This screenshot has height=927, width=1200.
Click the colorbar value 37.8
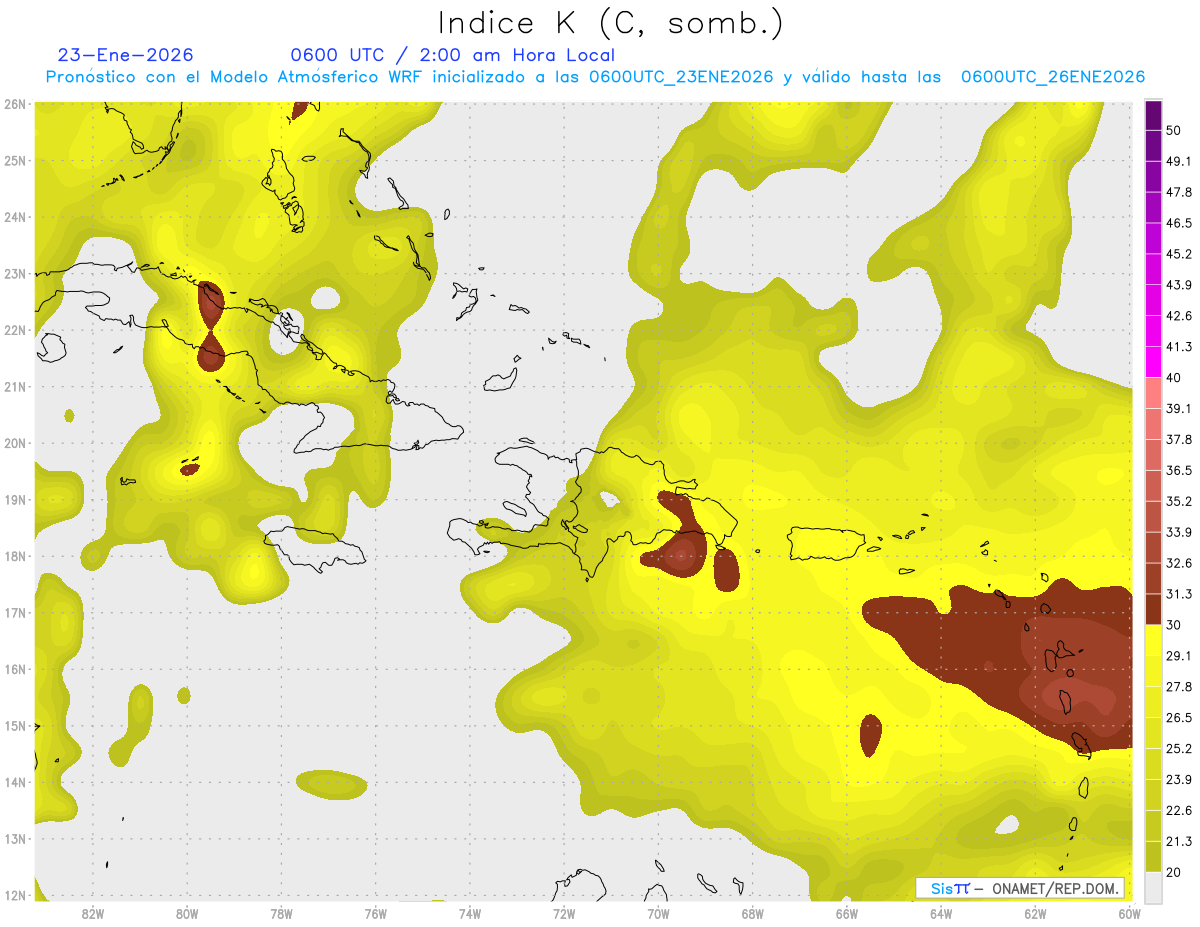[1179, 439]
